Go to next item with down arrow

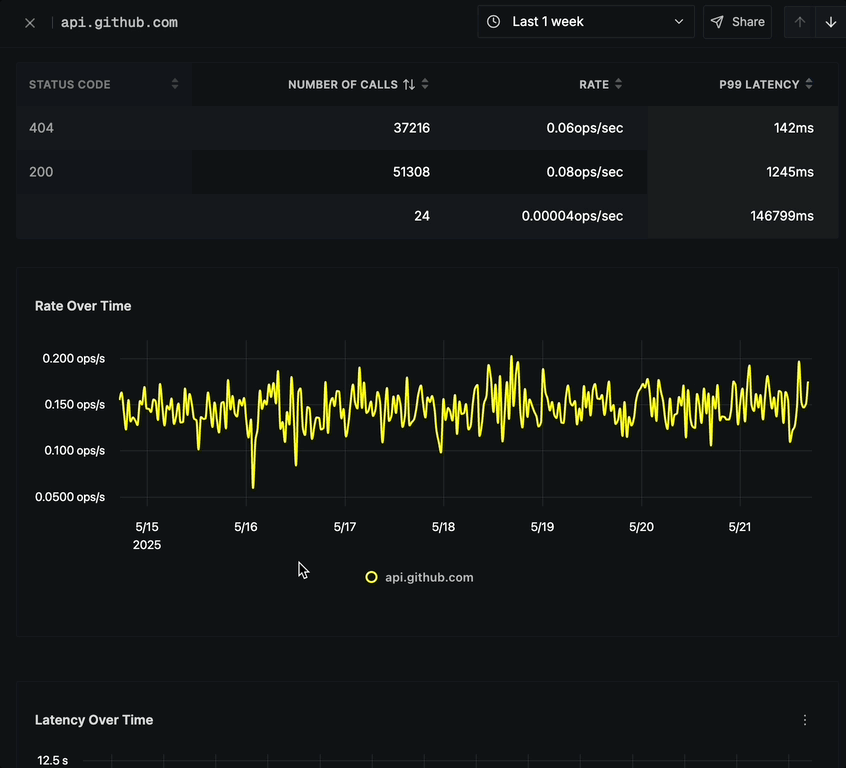point(831,22)
